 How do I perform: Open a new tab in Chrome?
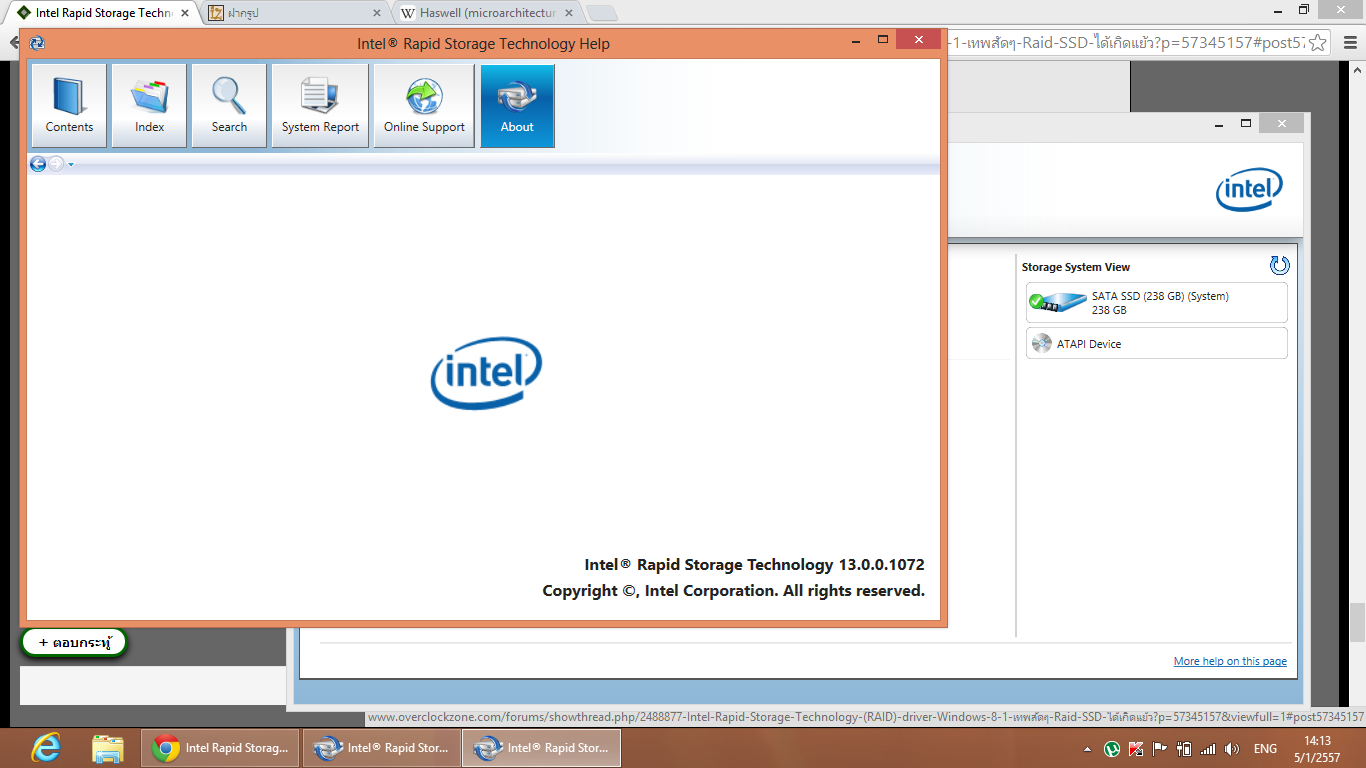pyautogui.click(x=601, y=13)
